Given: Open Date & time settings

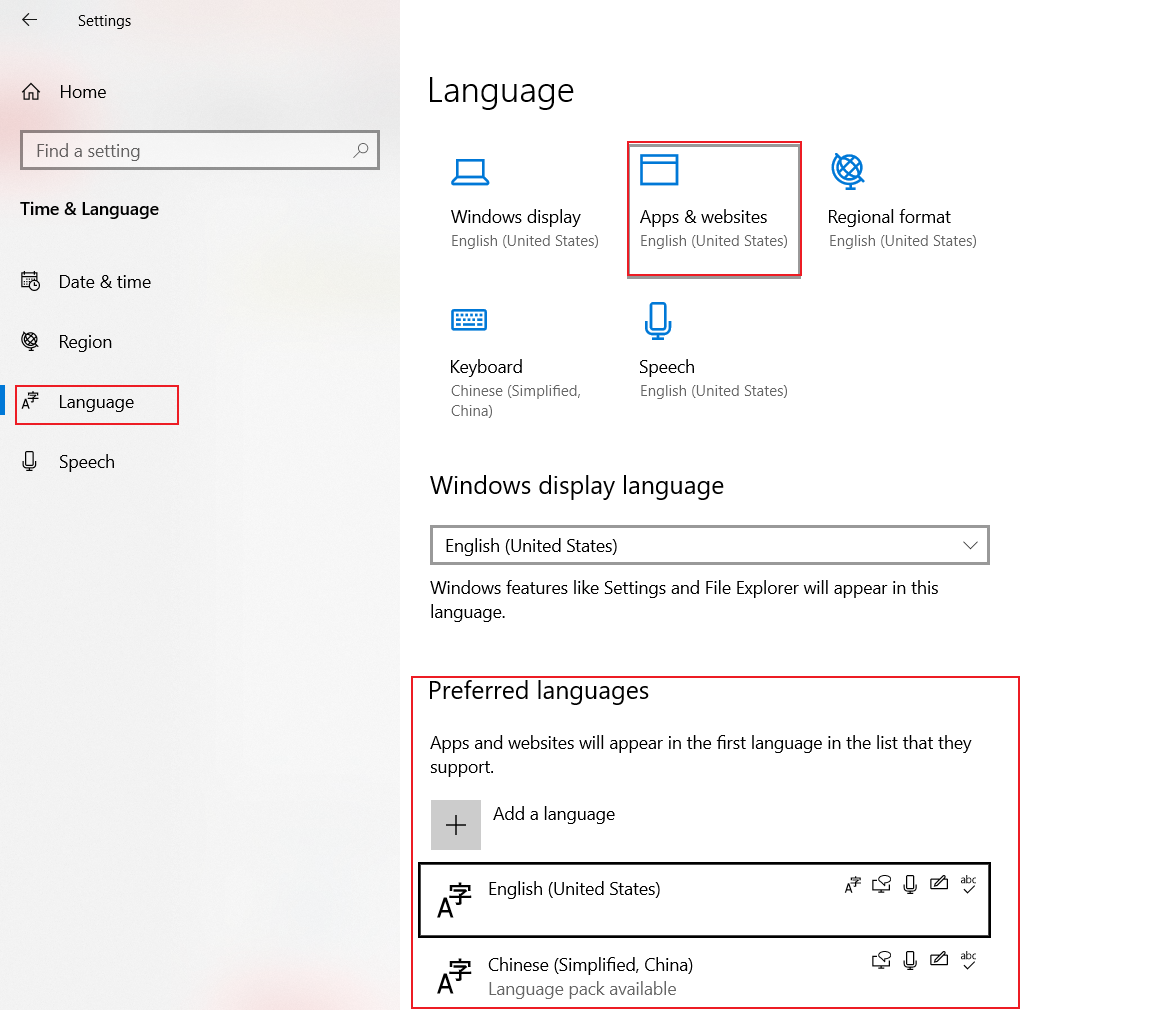Looking at the screenshot, I should click(104, 282).
